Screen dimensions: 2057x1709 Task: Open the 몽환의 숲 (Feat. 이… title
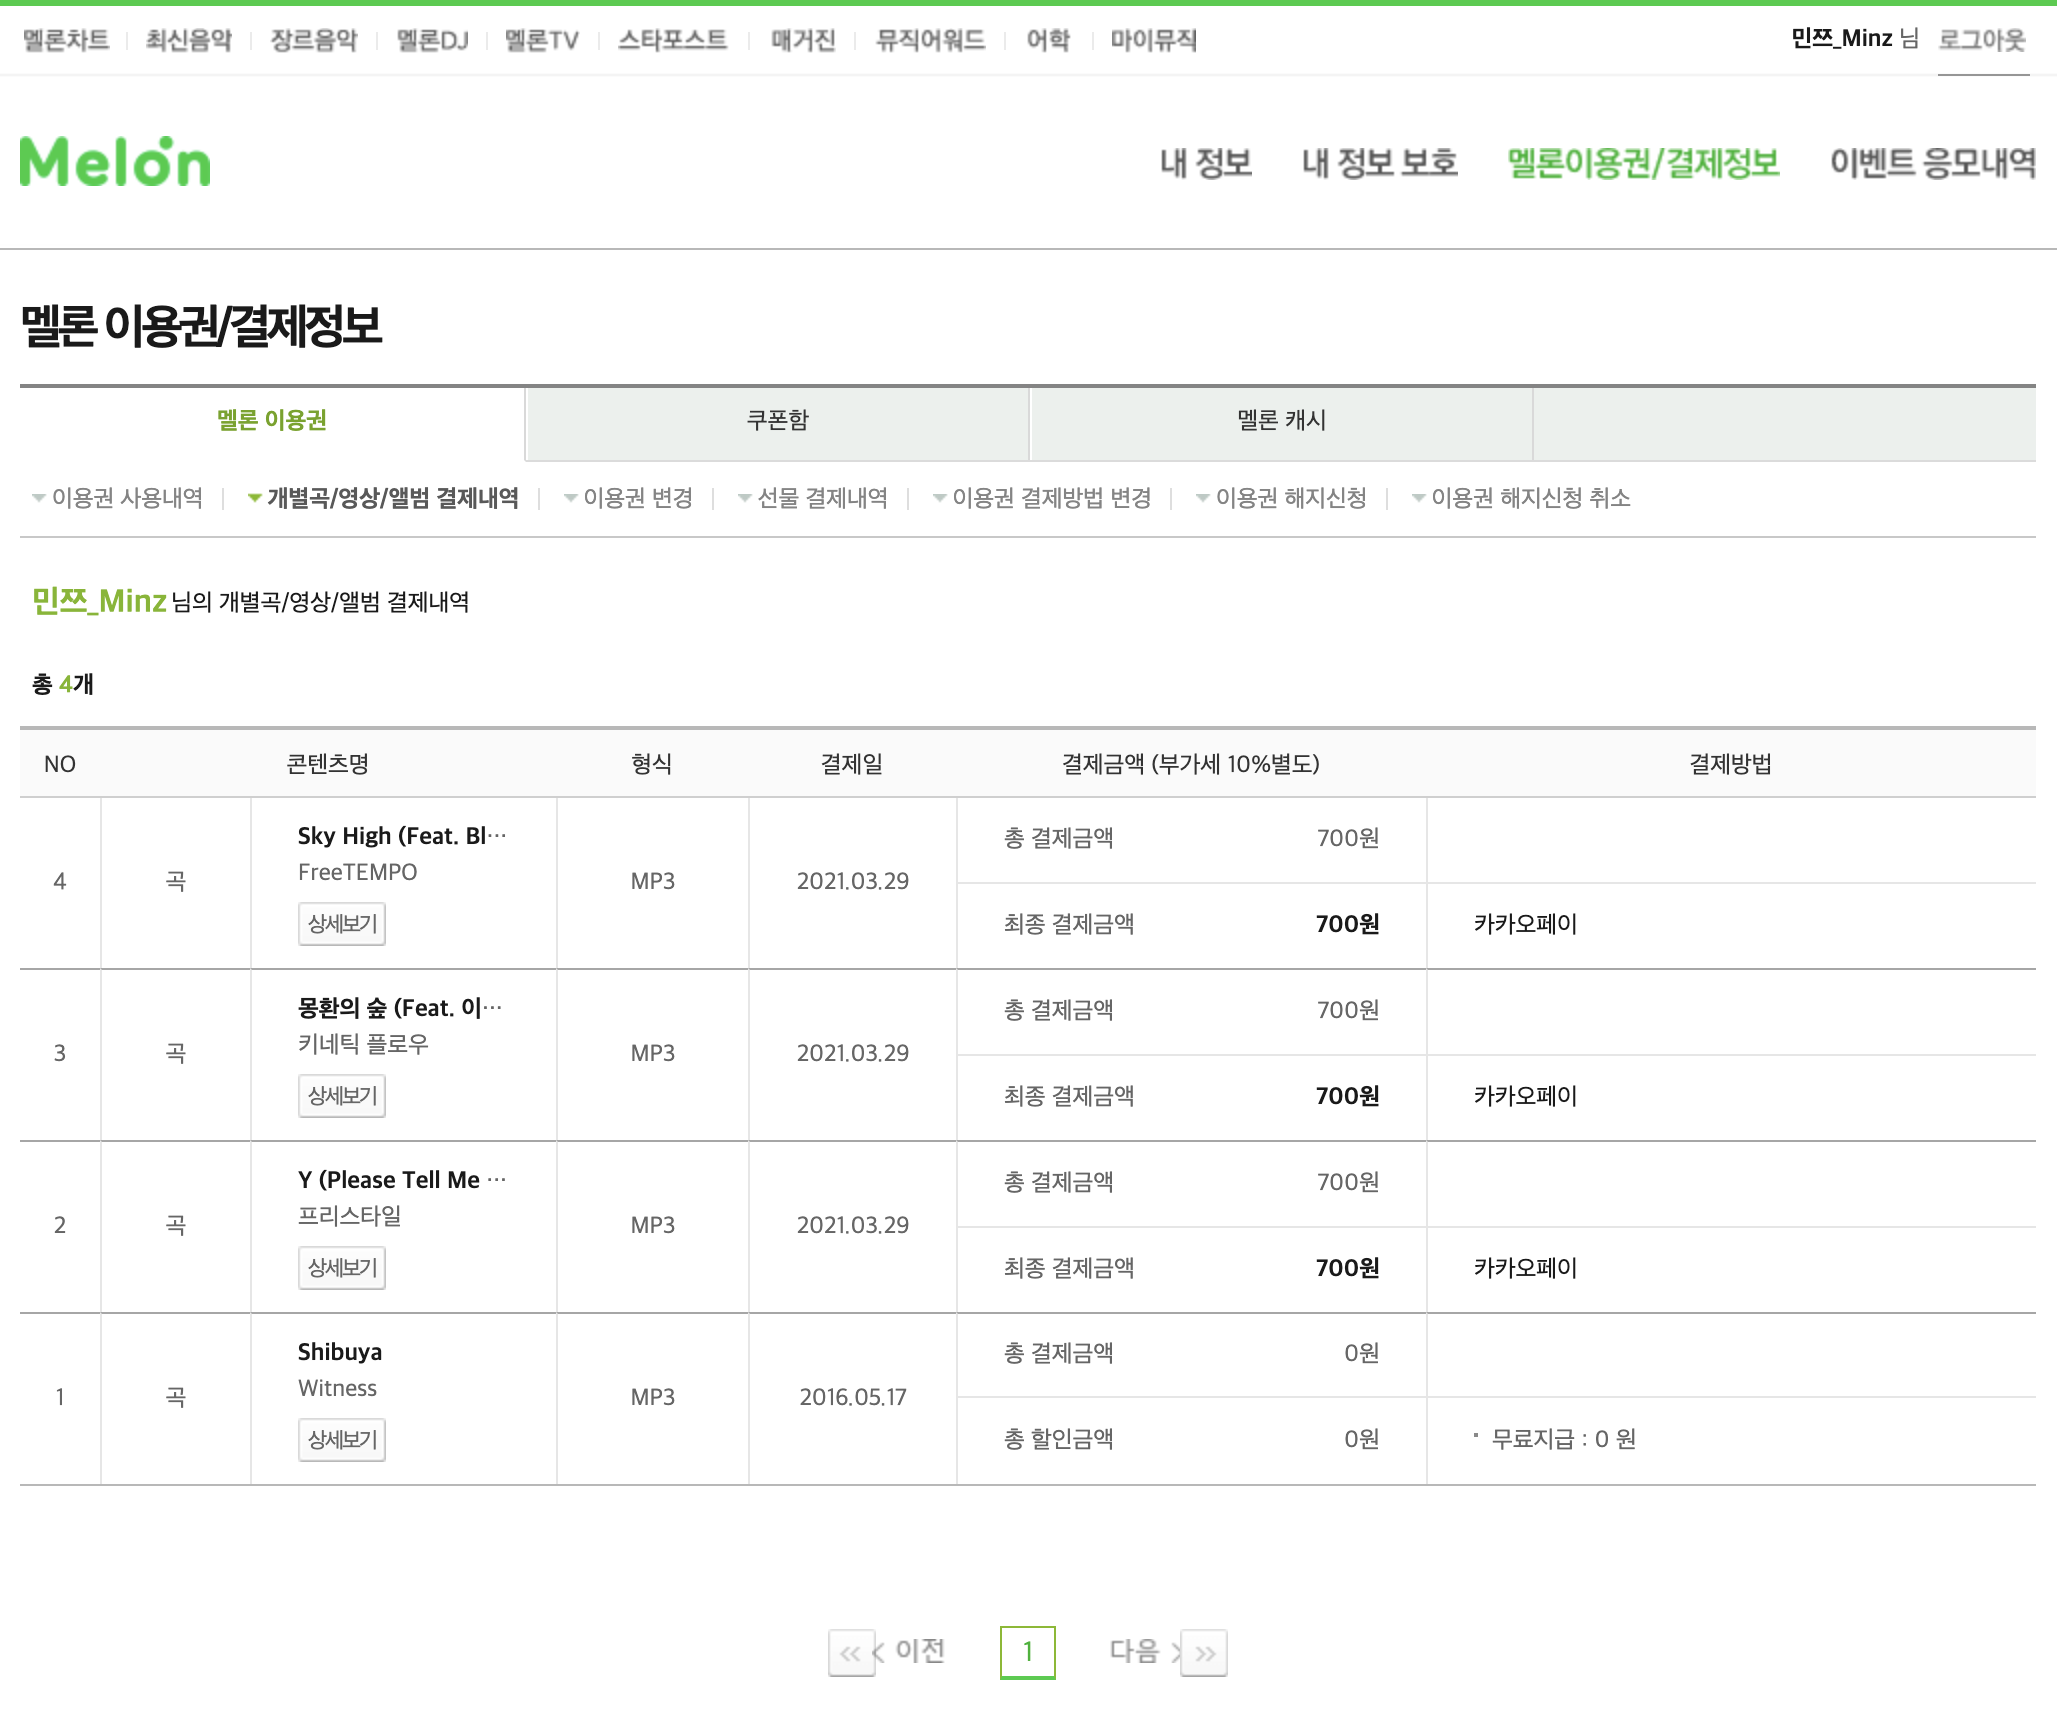400,1008
